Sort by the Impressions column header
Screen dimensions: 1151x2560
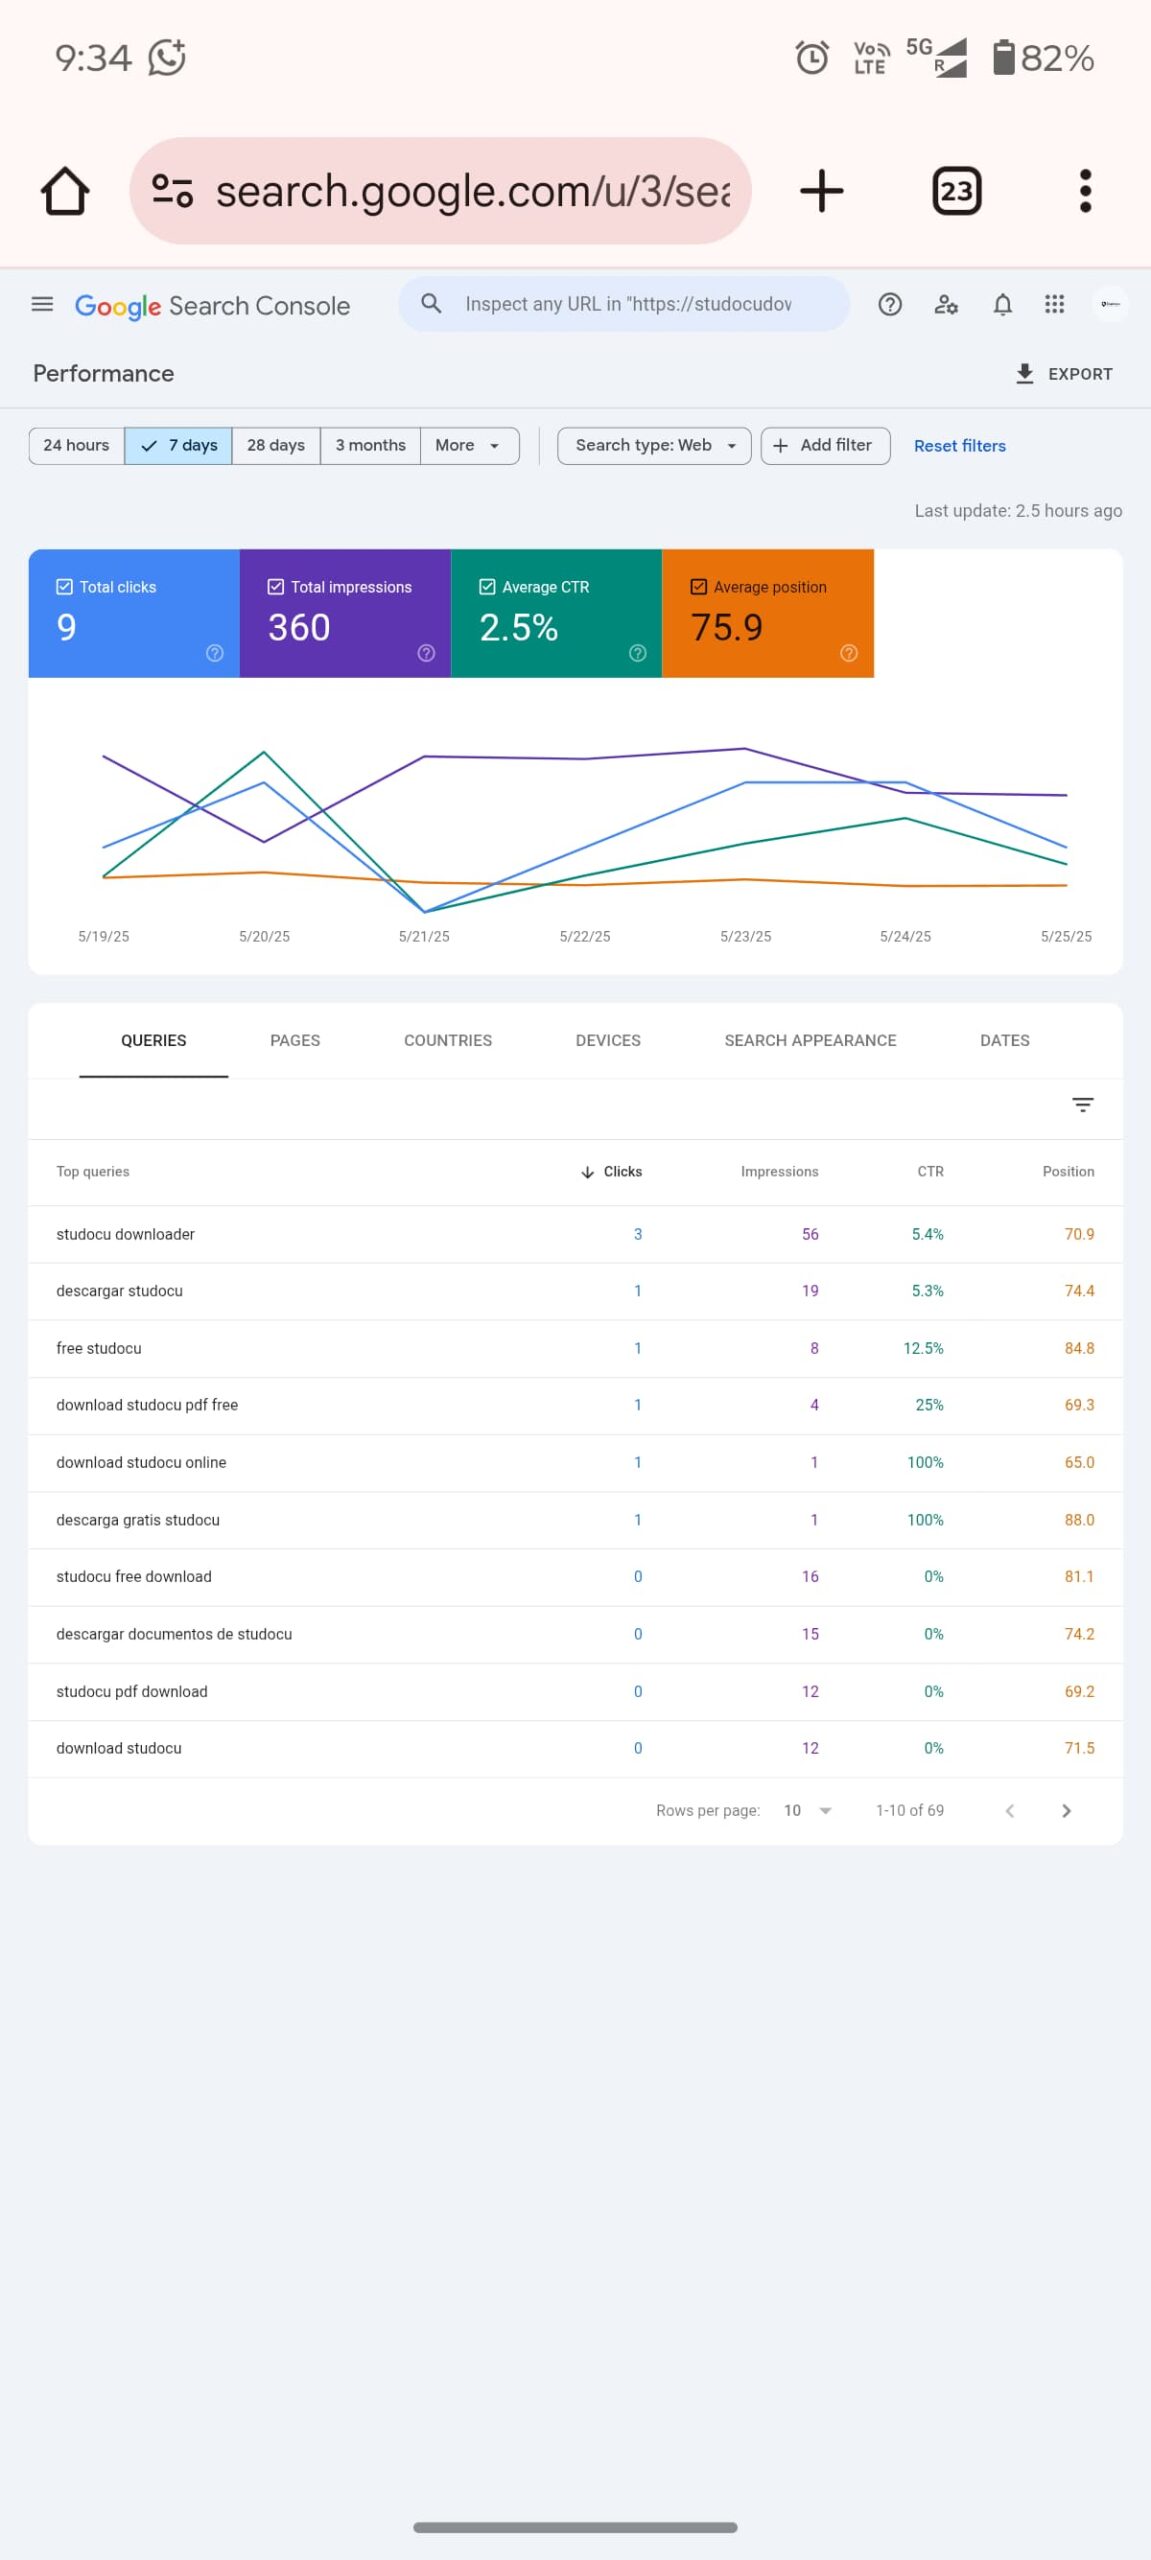(x=779, y=1172)
